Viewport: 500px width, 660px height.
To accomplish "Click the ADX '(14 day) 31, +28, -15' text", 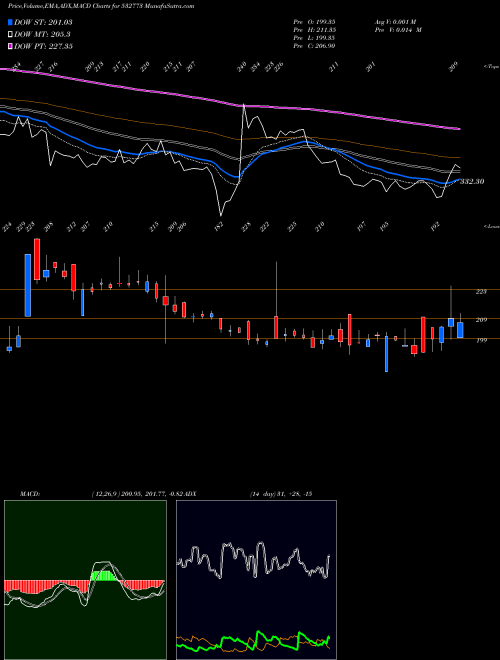I will [281, 493].
